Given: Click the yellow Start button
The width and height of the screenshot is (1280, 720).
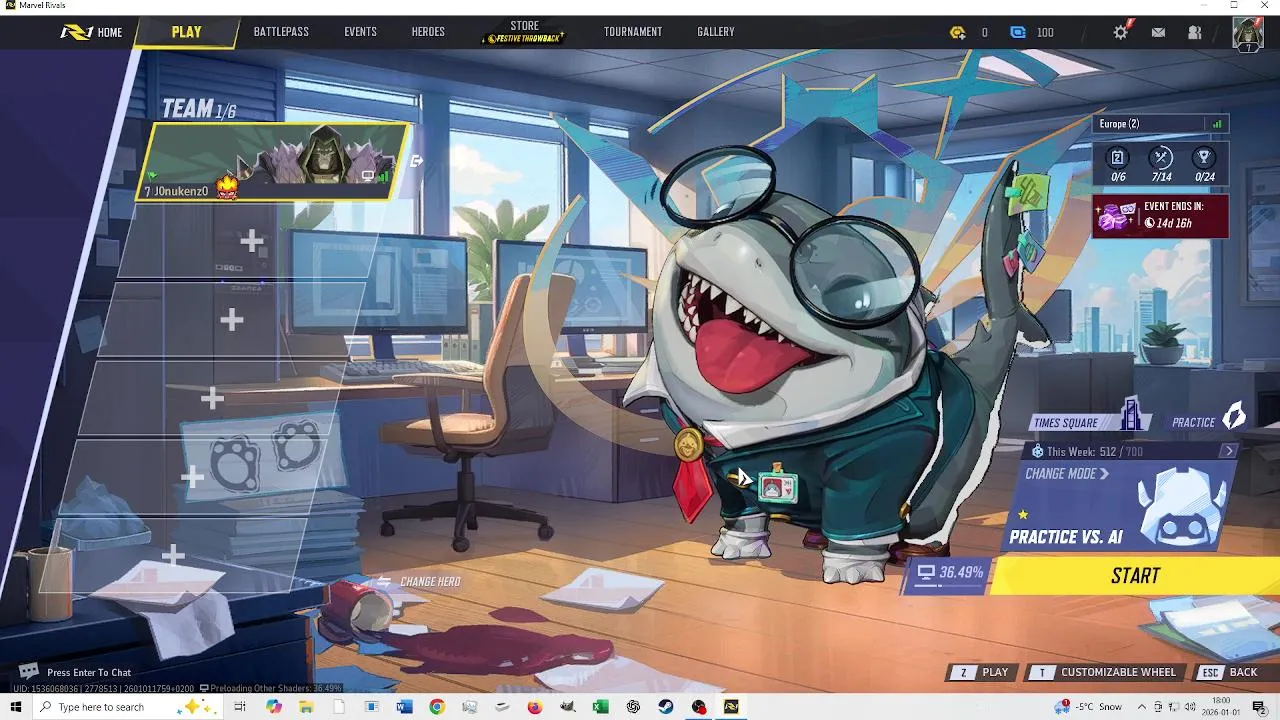Looking at the screenshot, I should click(x=1135, y=575).
